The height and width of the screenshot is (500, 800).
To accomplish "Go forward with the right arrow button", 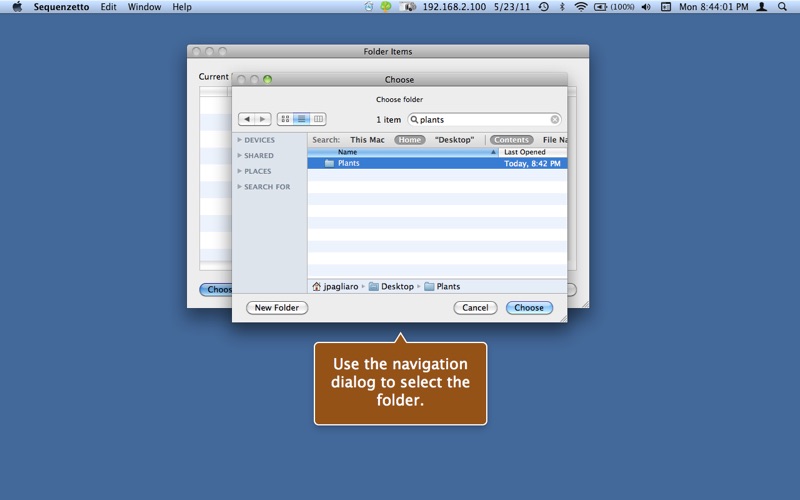I will point(263,119).
